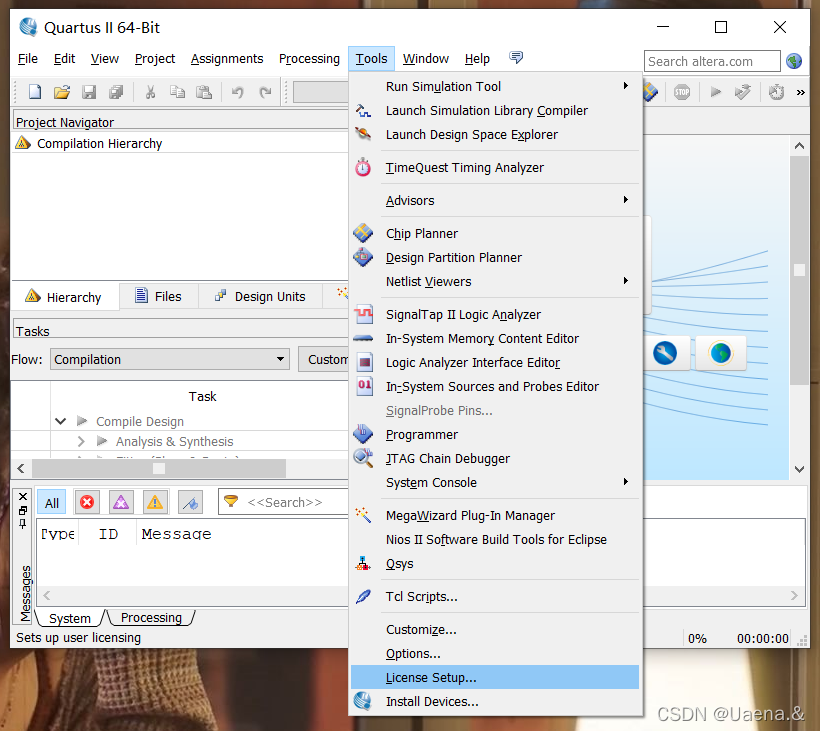Expand the Analysis & Synthesis task

click(x=81, y=441)
